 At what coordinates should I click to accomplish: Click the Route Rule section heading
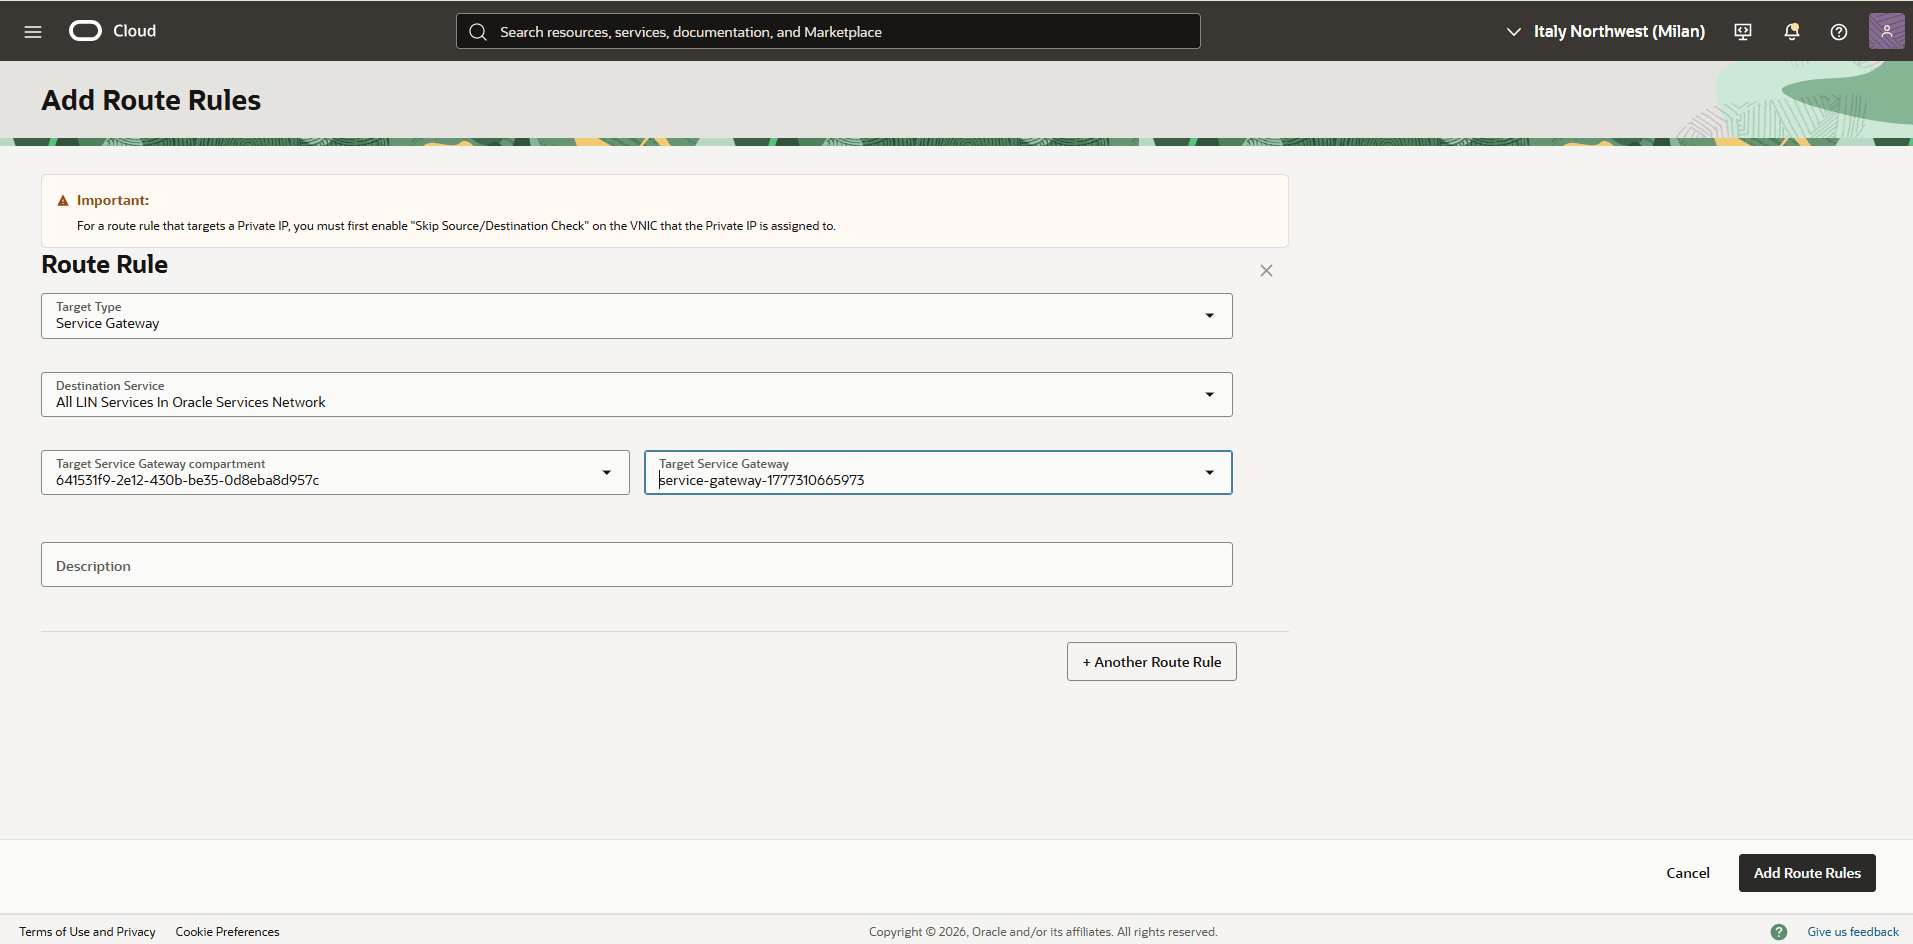tap(105, 265)
